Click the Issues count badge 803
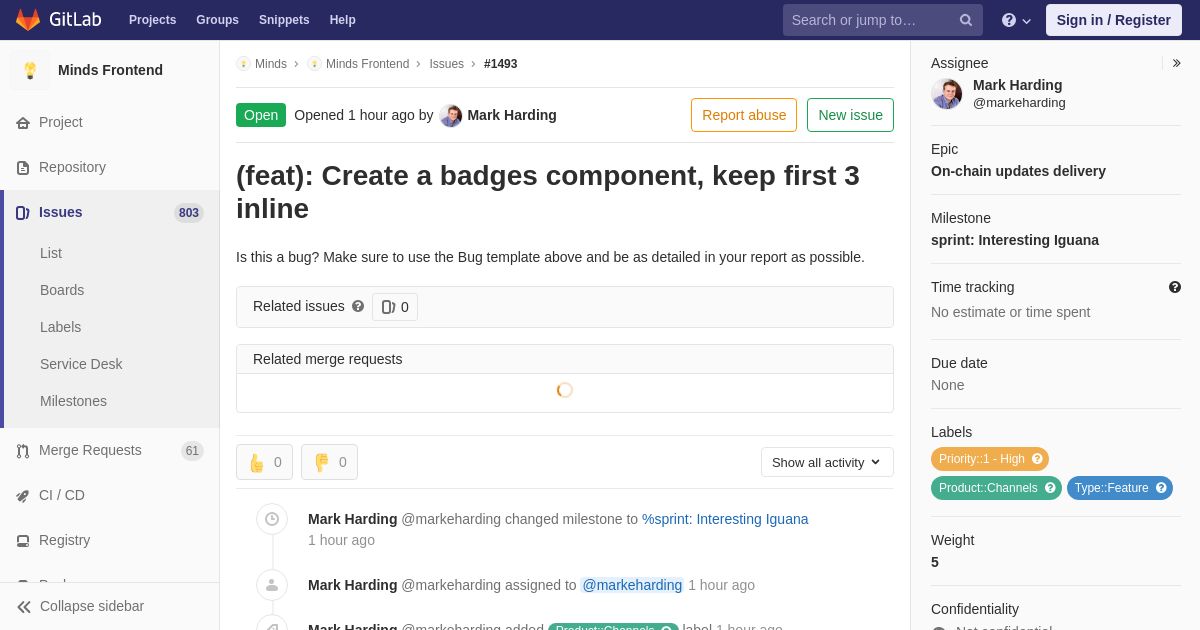Screen dimensions: 1200x630 click(189, 213)
